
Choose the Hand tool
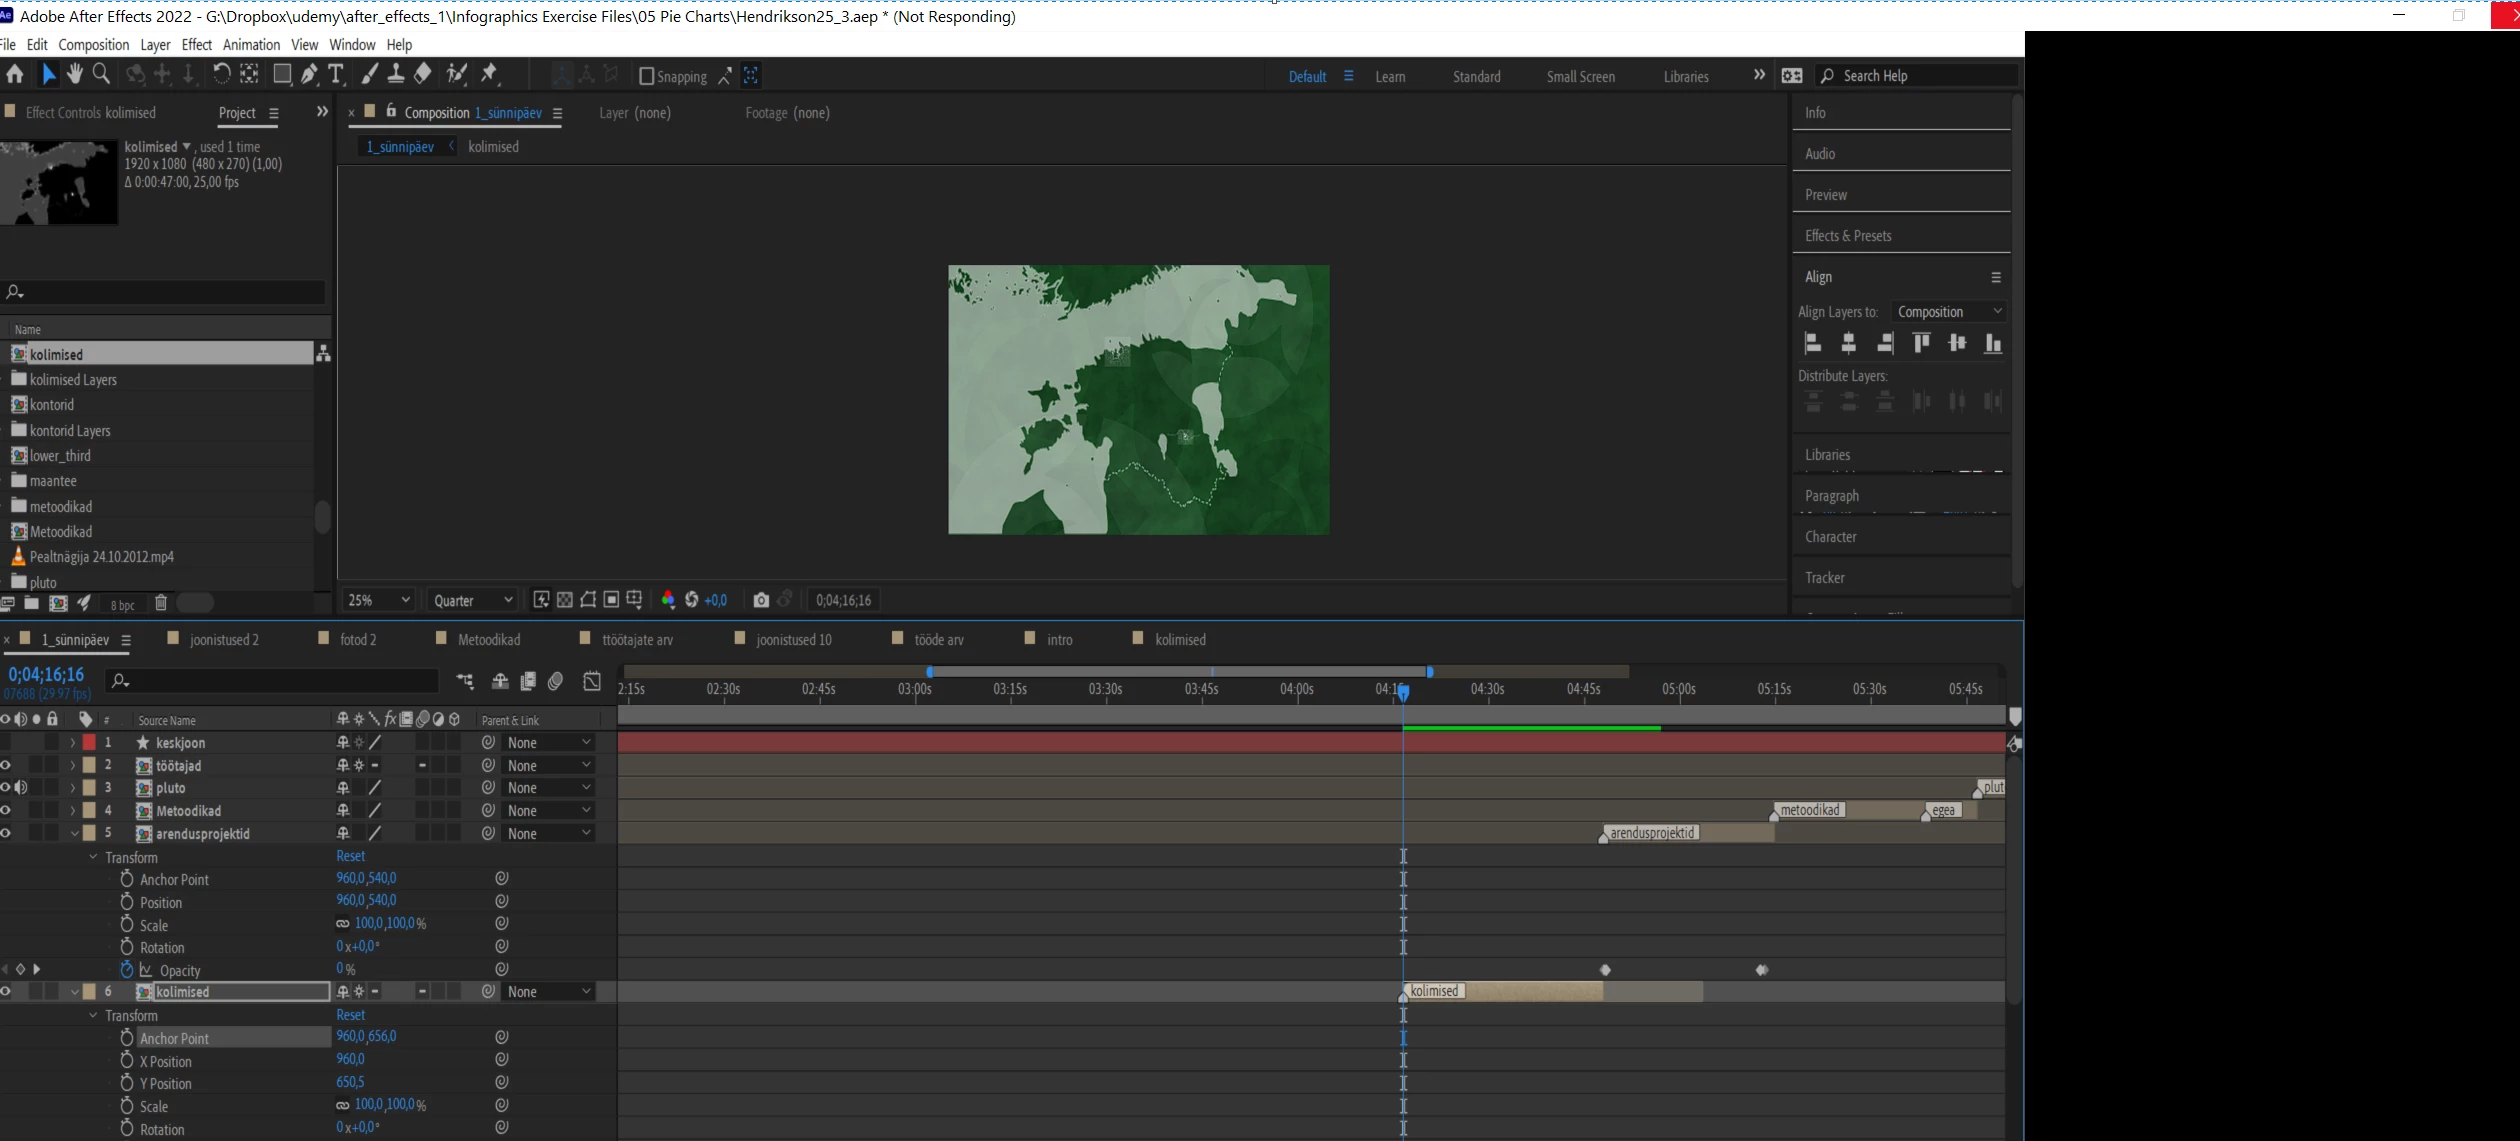click(x=75, y=74)
